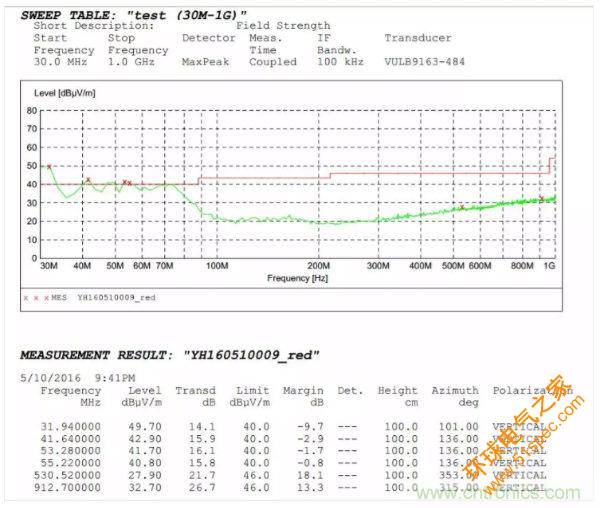
Task: Click margin value 18.1
Action: 310,475
